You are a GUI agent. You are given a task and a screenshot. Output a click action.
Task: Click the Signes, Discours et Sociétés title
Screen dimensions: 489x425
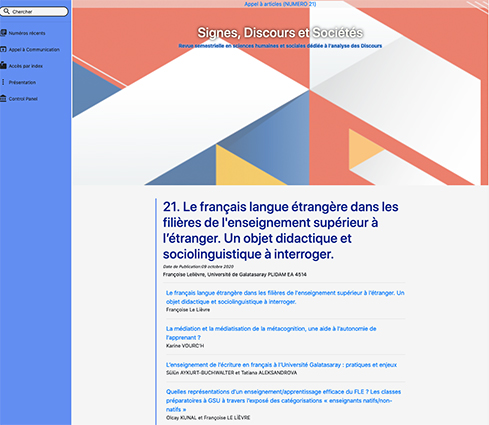(x=280, y=33)
